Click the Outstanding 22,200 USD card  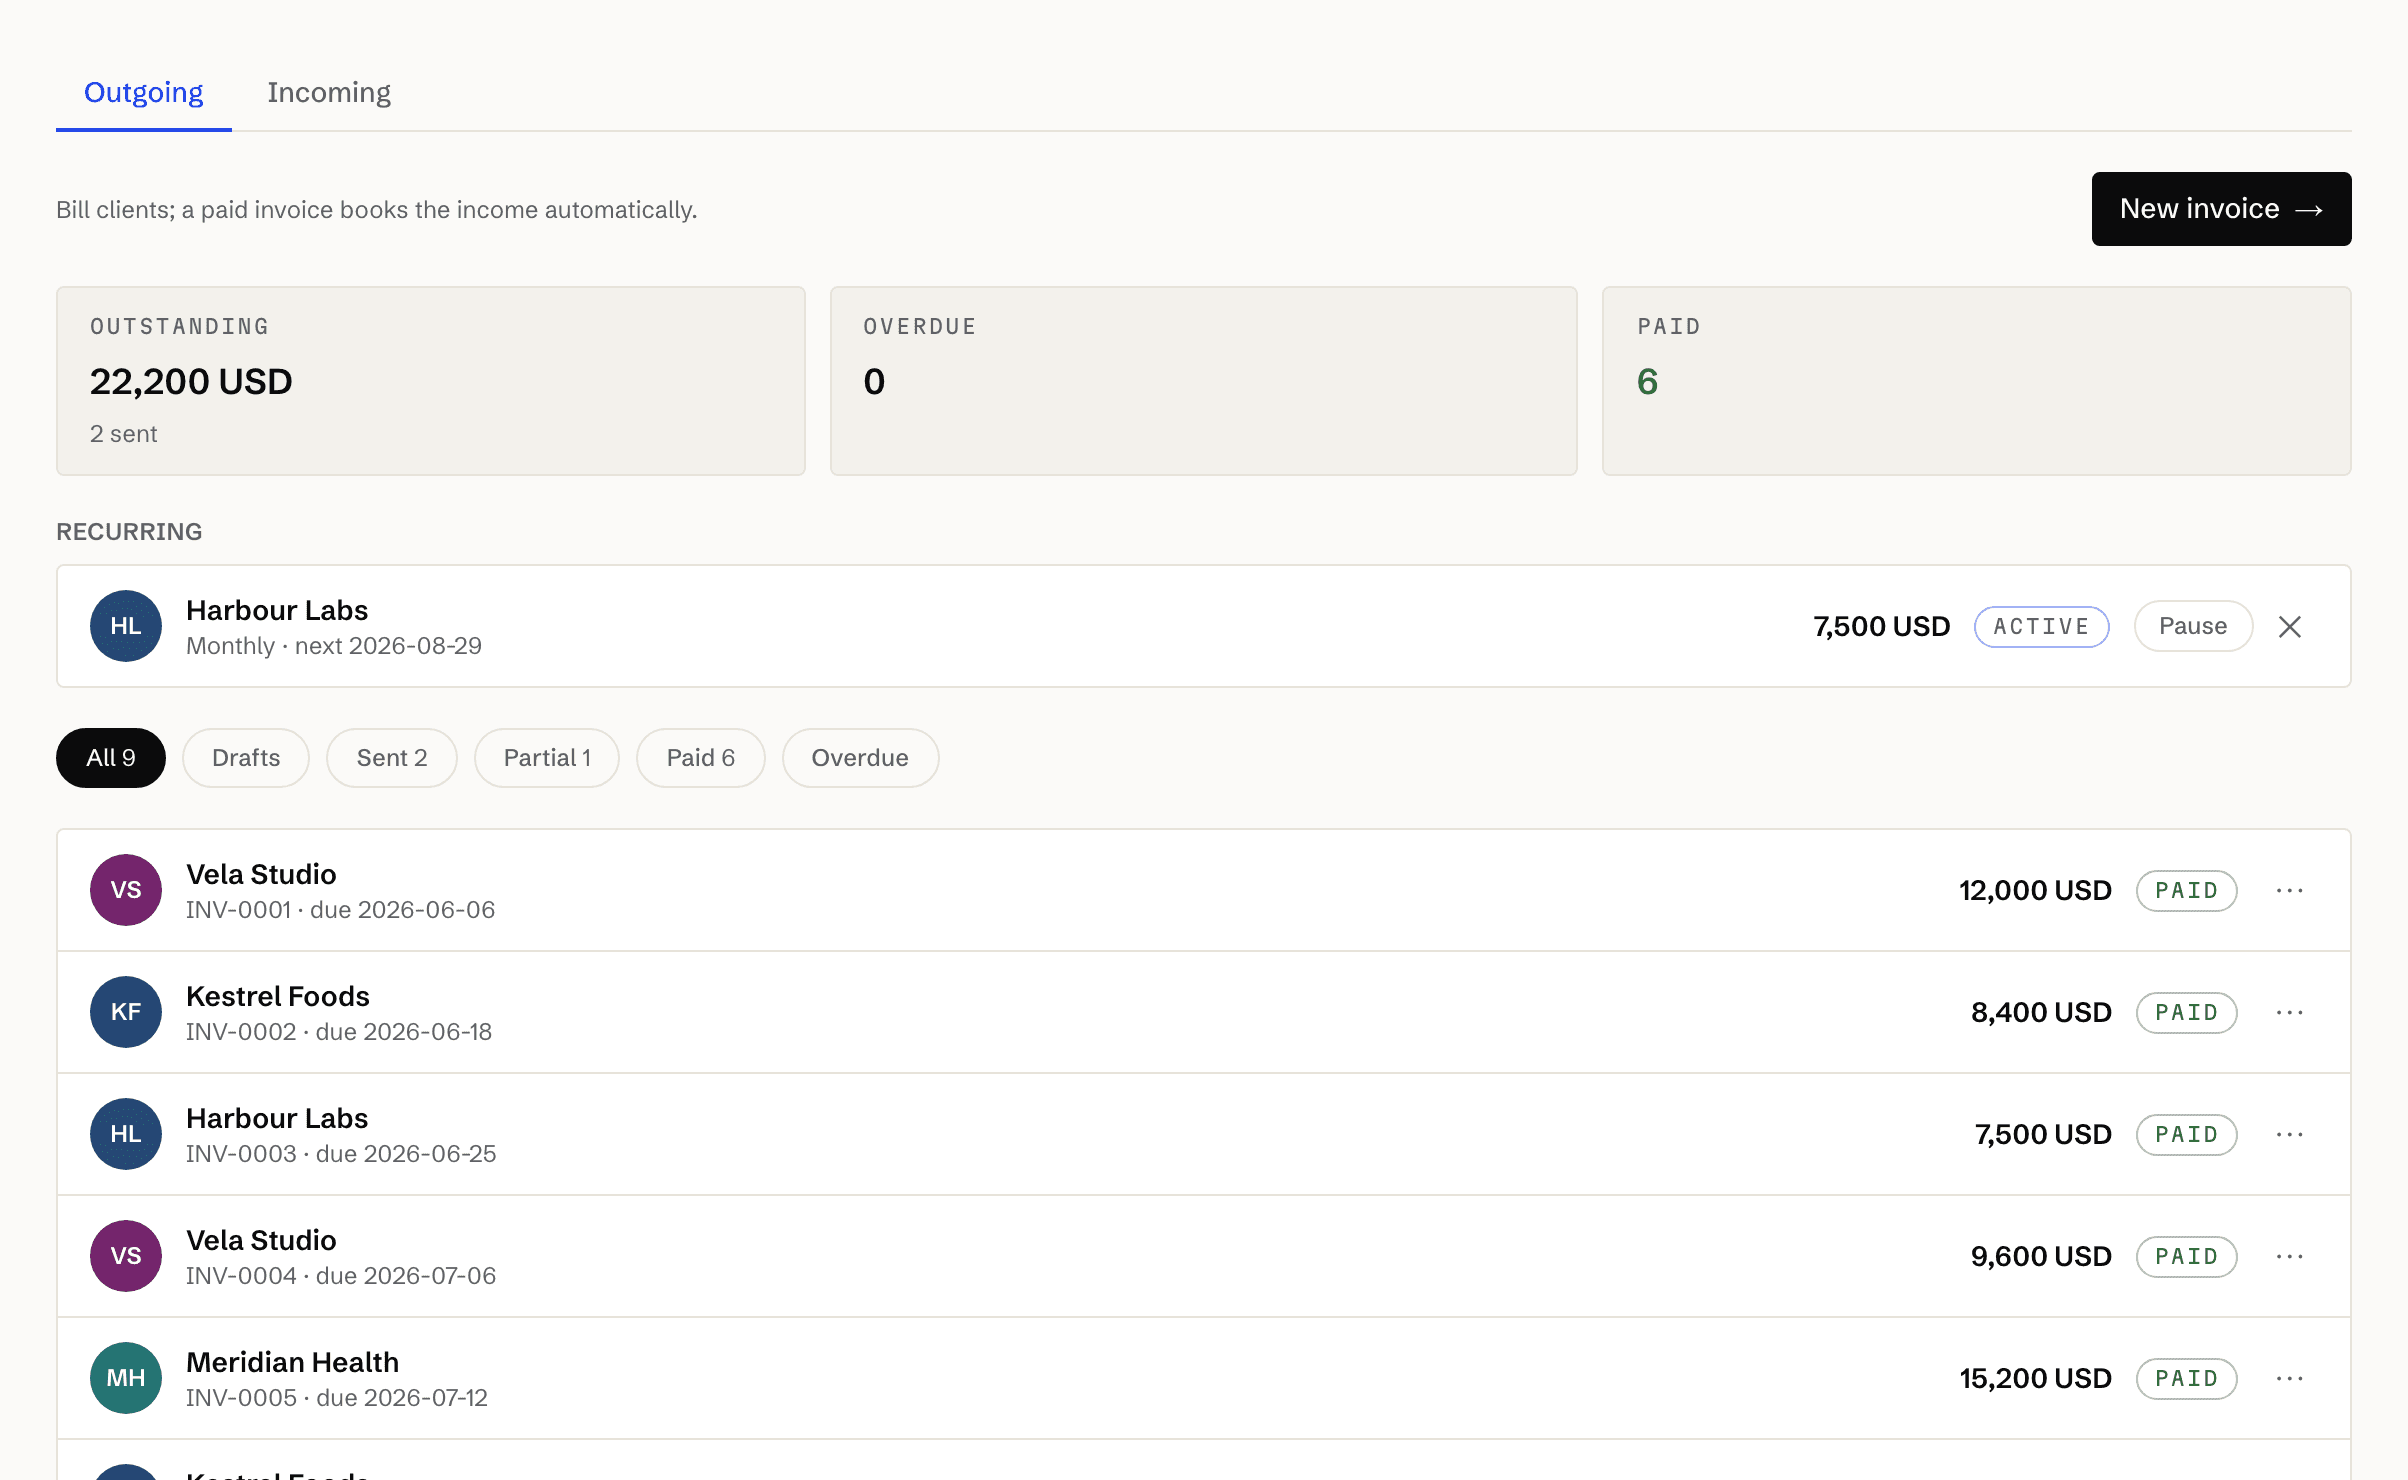click(x=431, y=381)
